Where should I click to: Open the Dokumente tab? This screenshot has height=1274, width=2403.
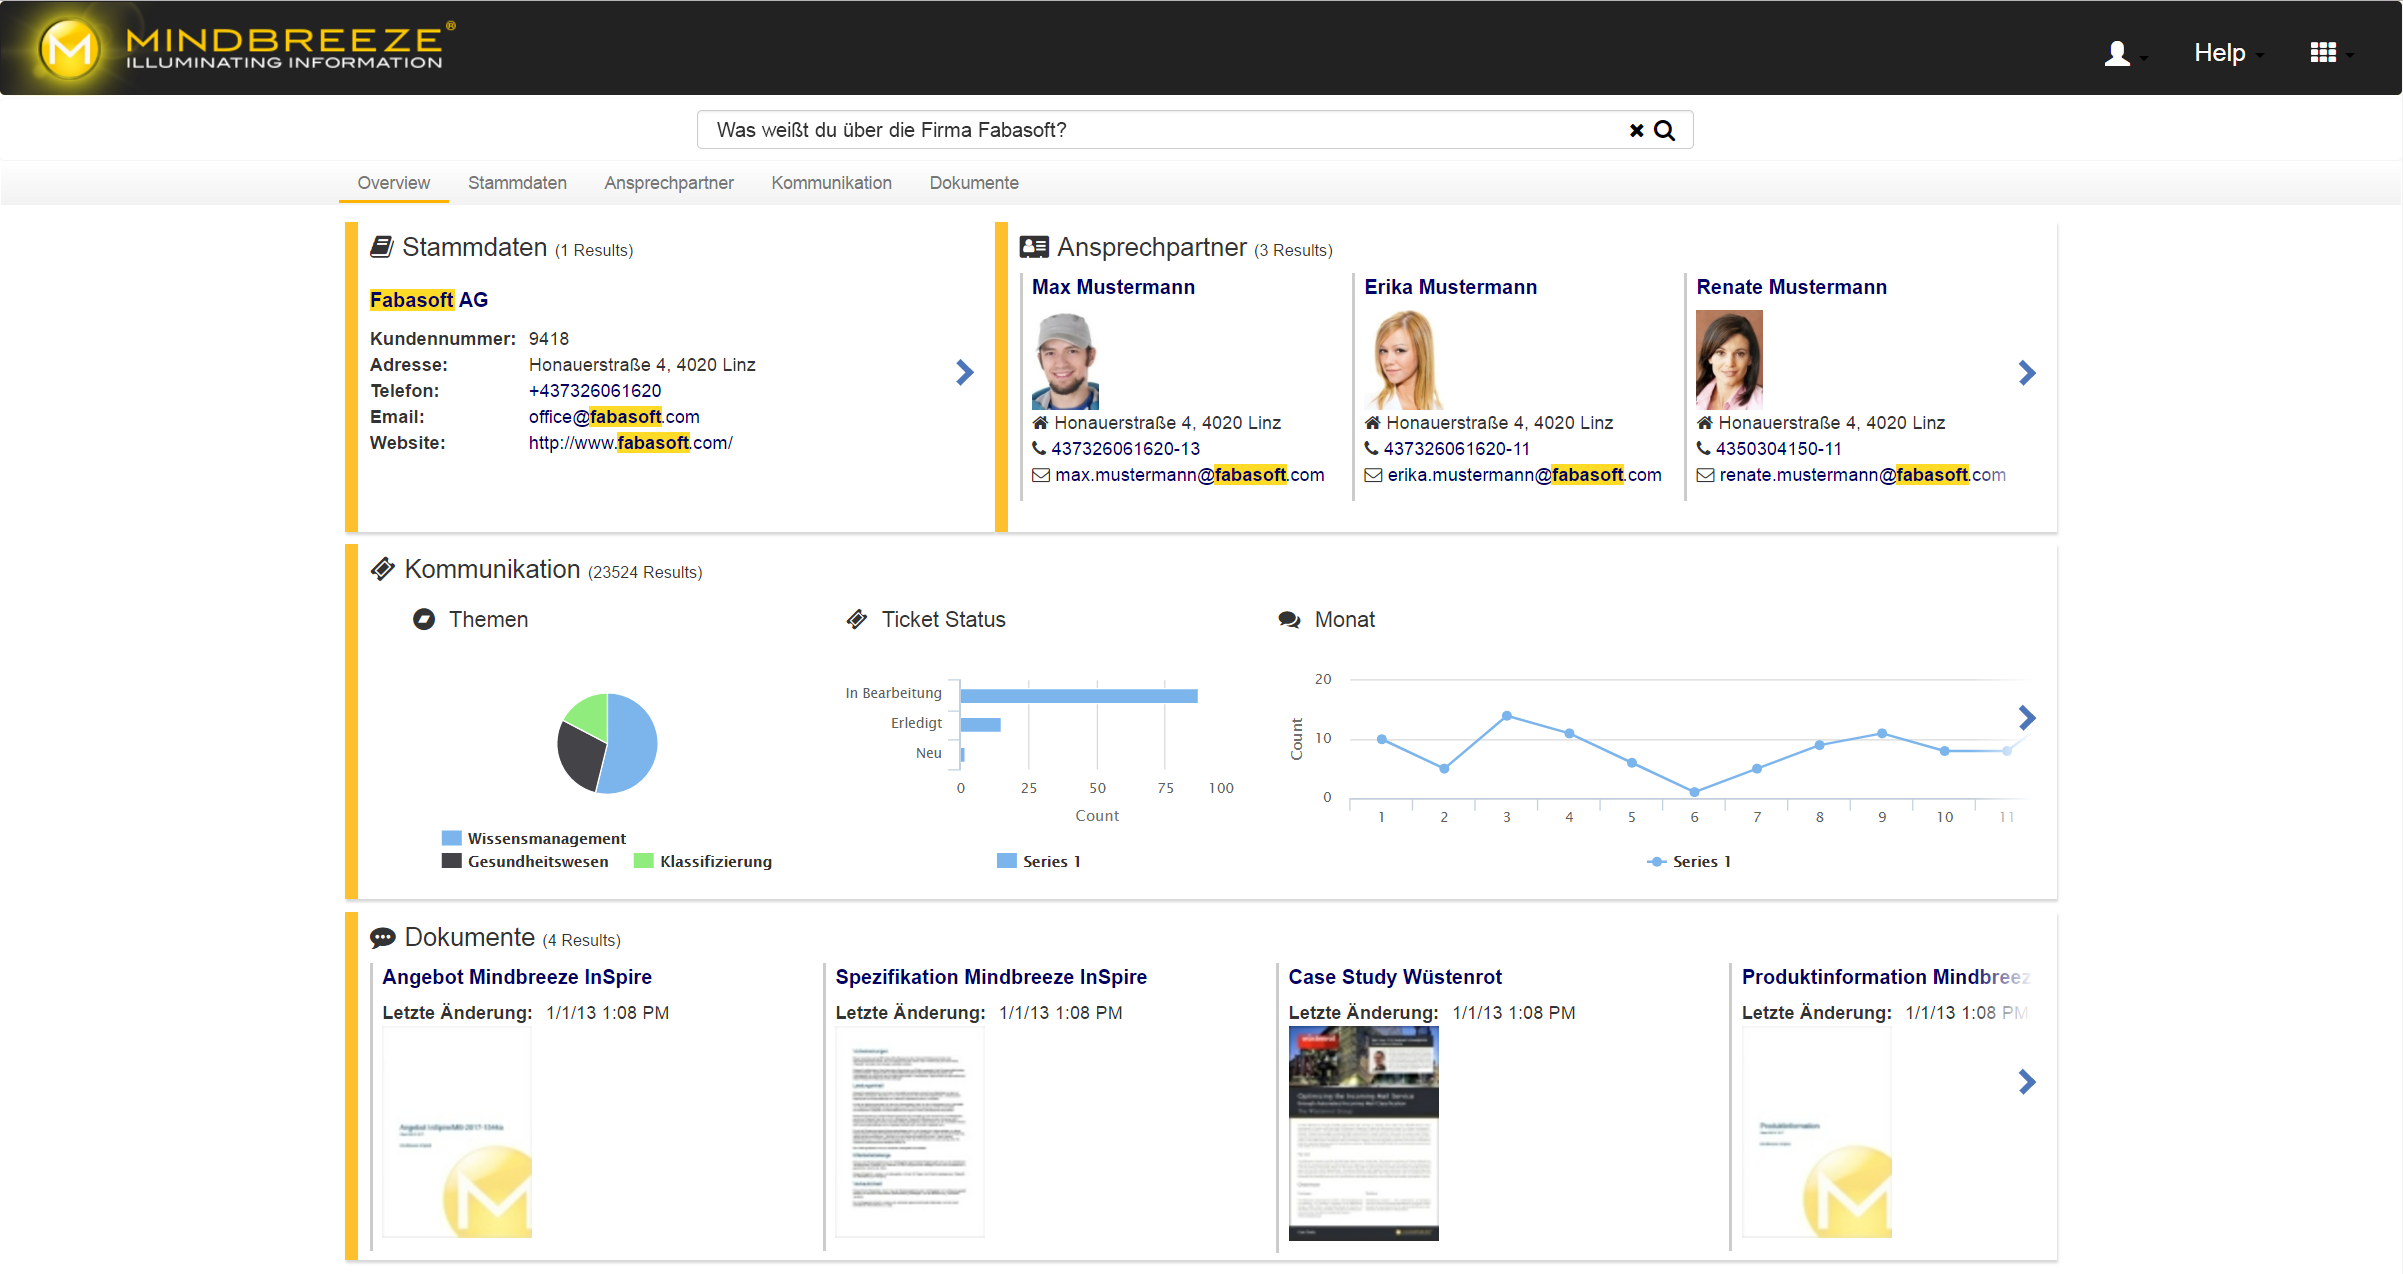click(974, 183)
